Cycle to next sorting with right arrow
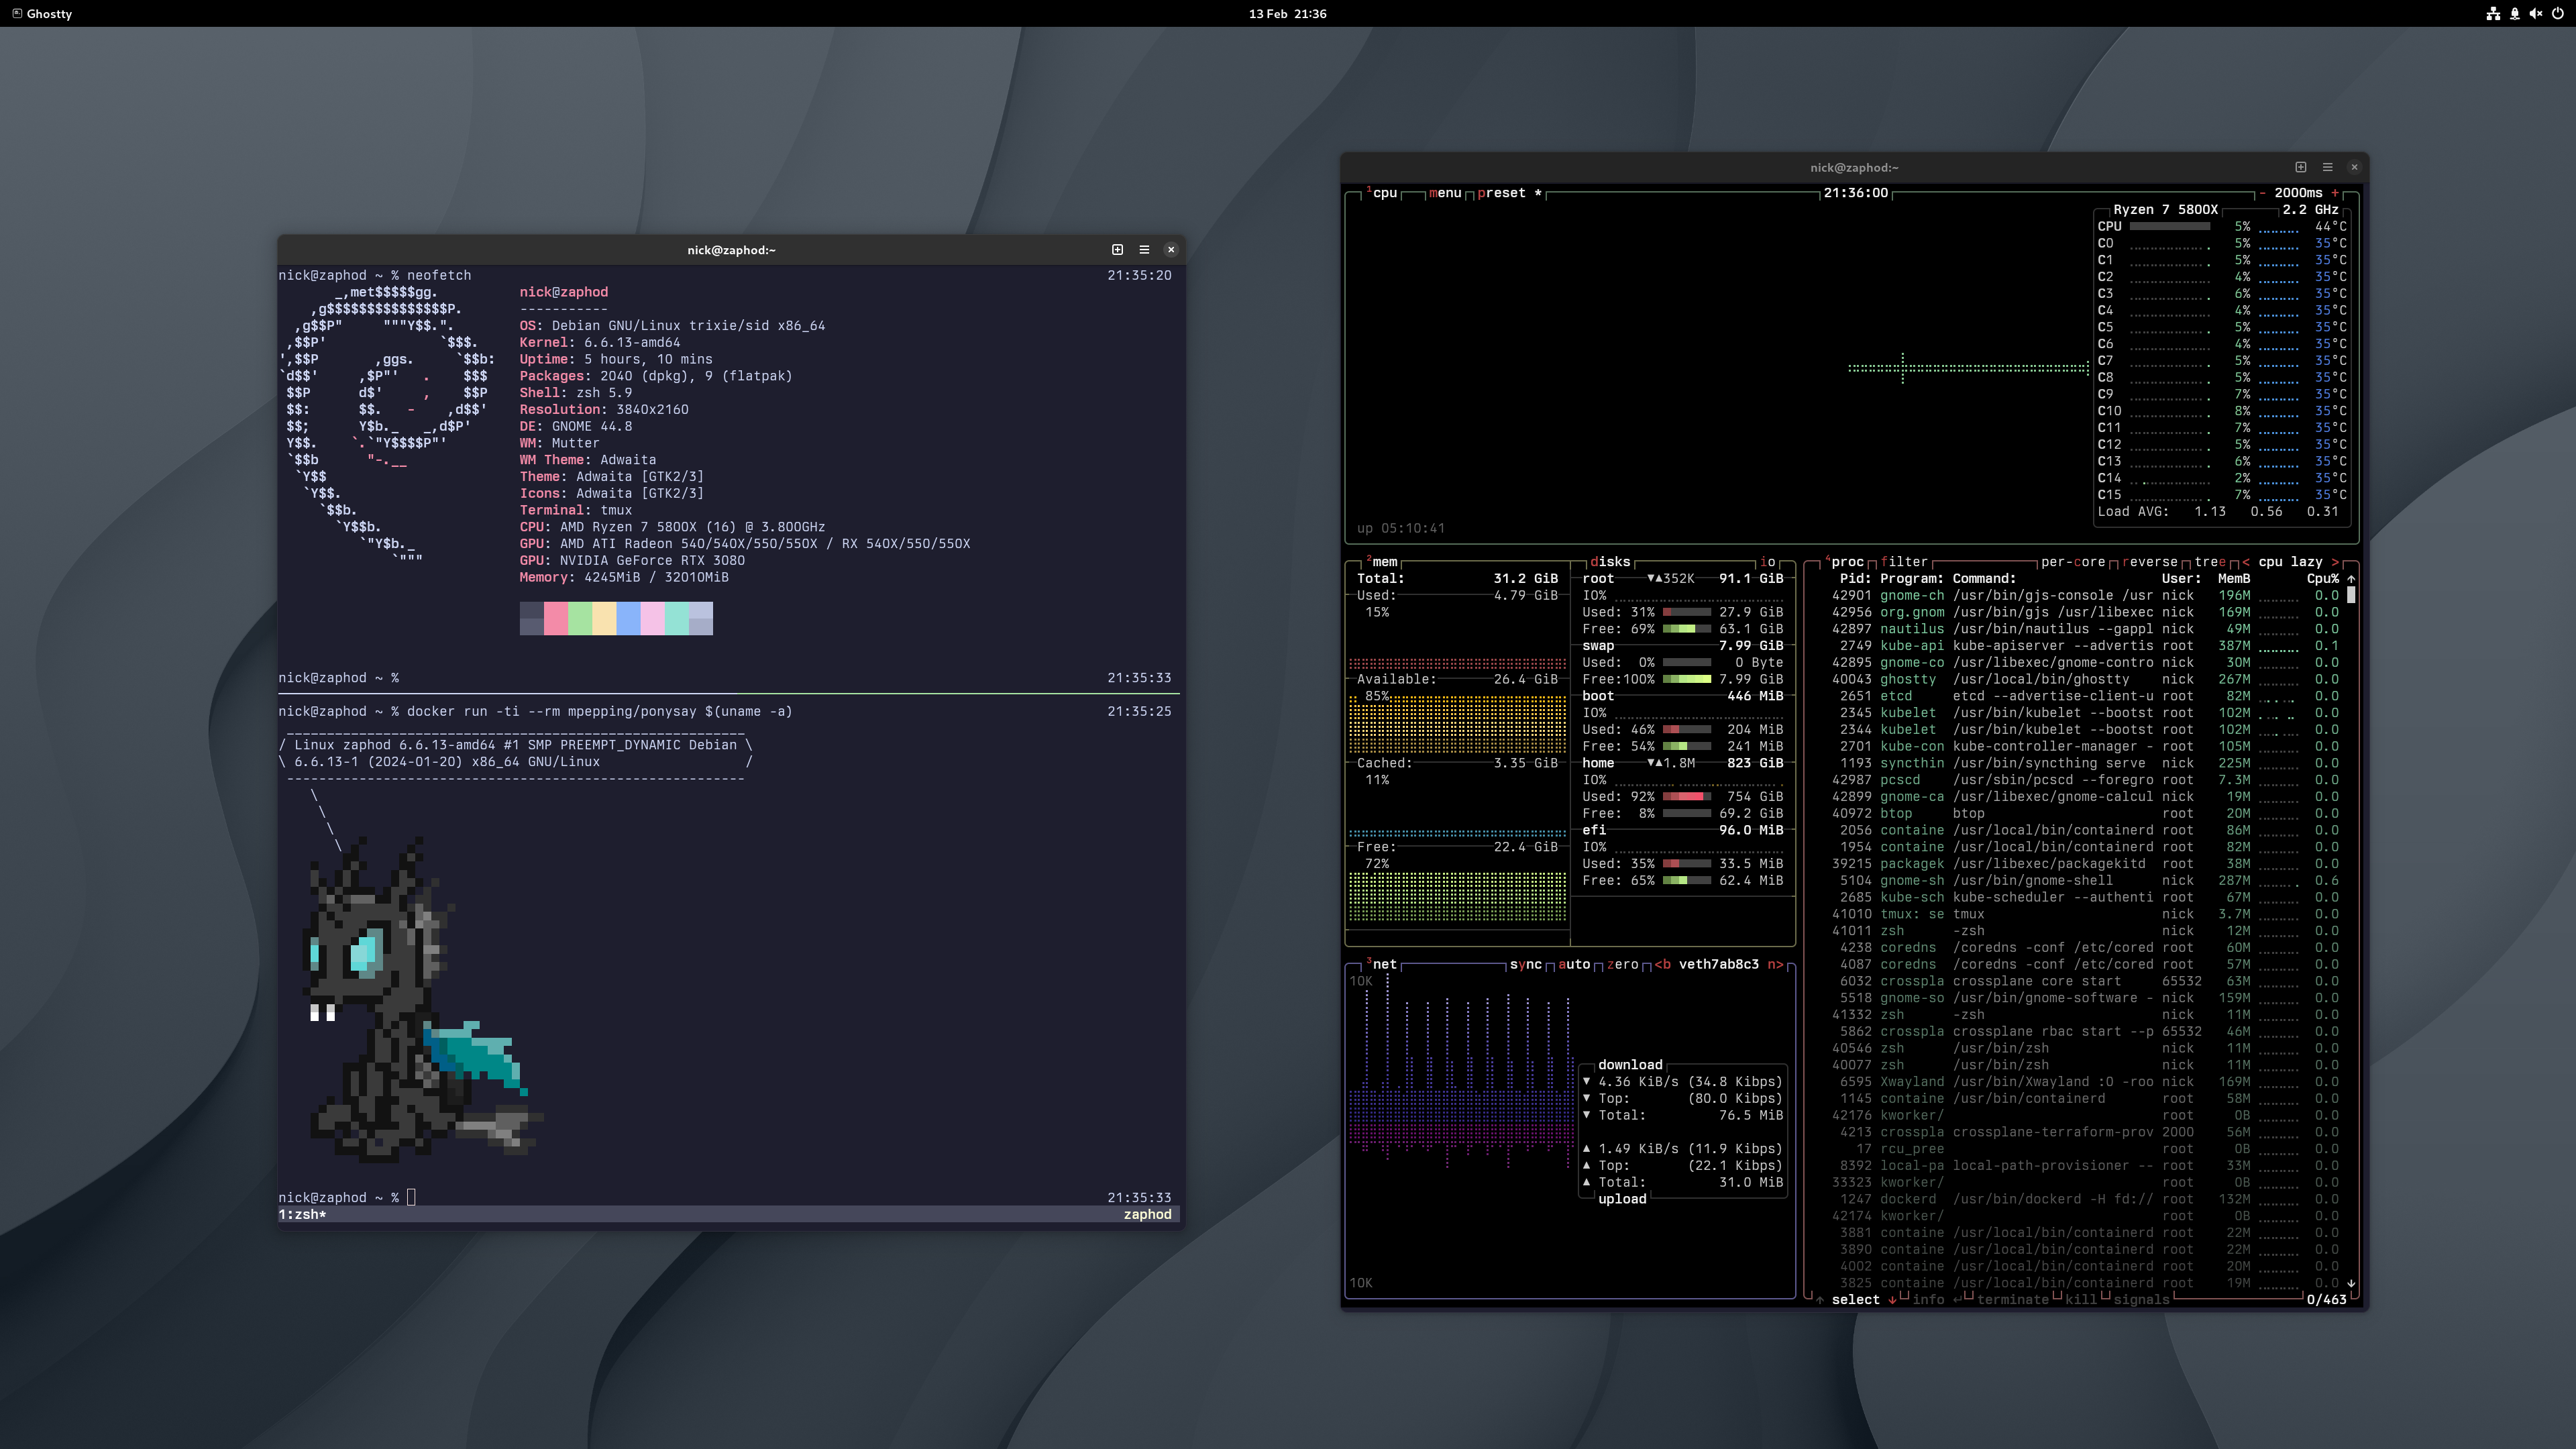This screenshot has width=2576, height=1449. [2335, 562]
